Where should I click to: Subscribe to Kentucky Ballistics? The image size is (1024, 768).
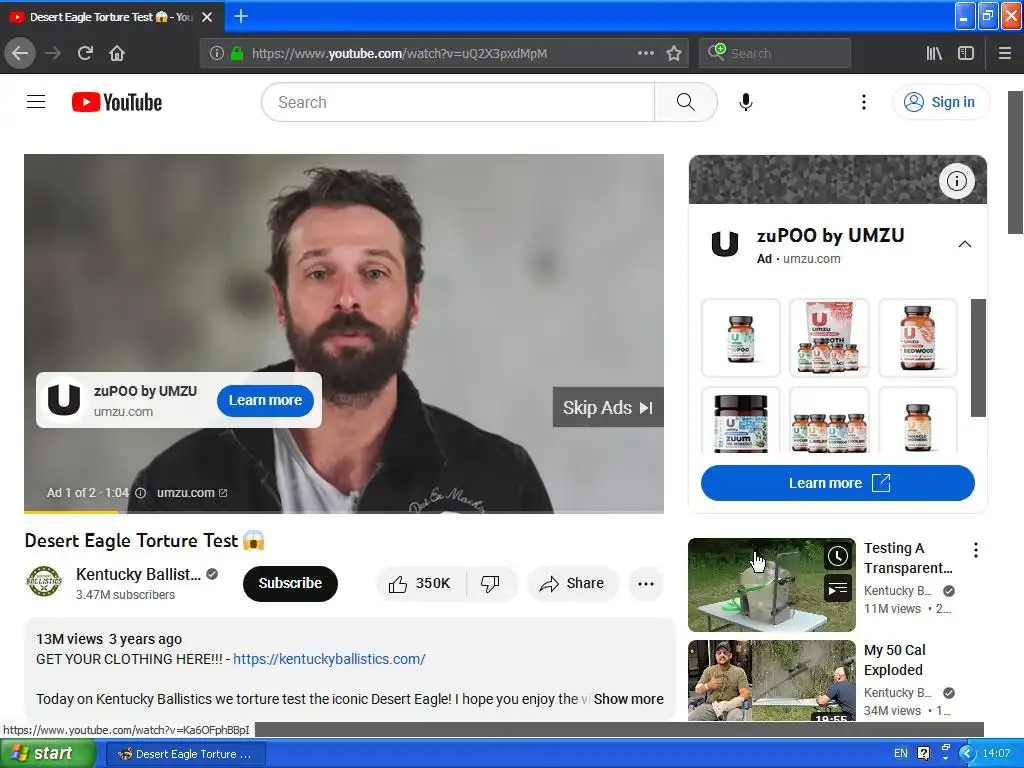coord(290,583)
